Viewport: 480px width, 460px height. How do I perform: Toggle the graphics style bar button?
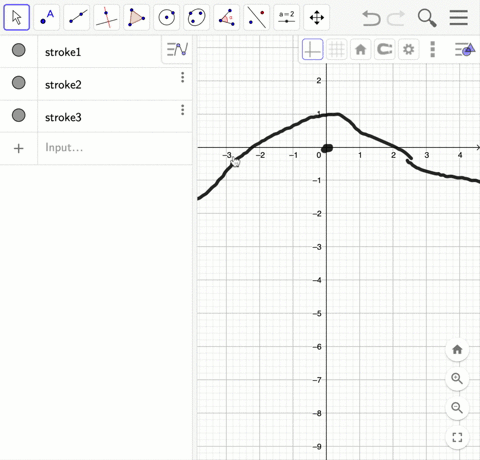(465, 49)
